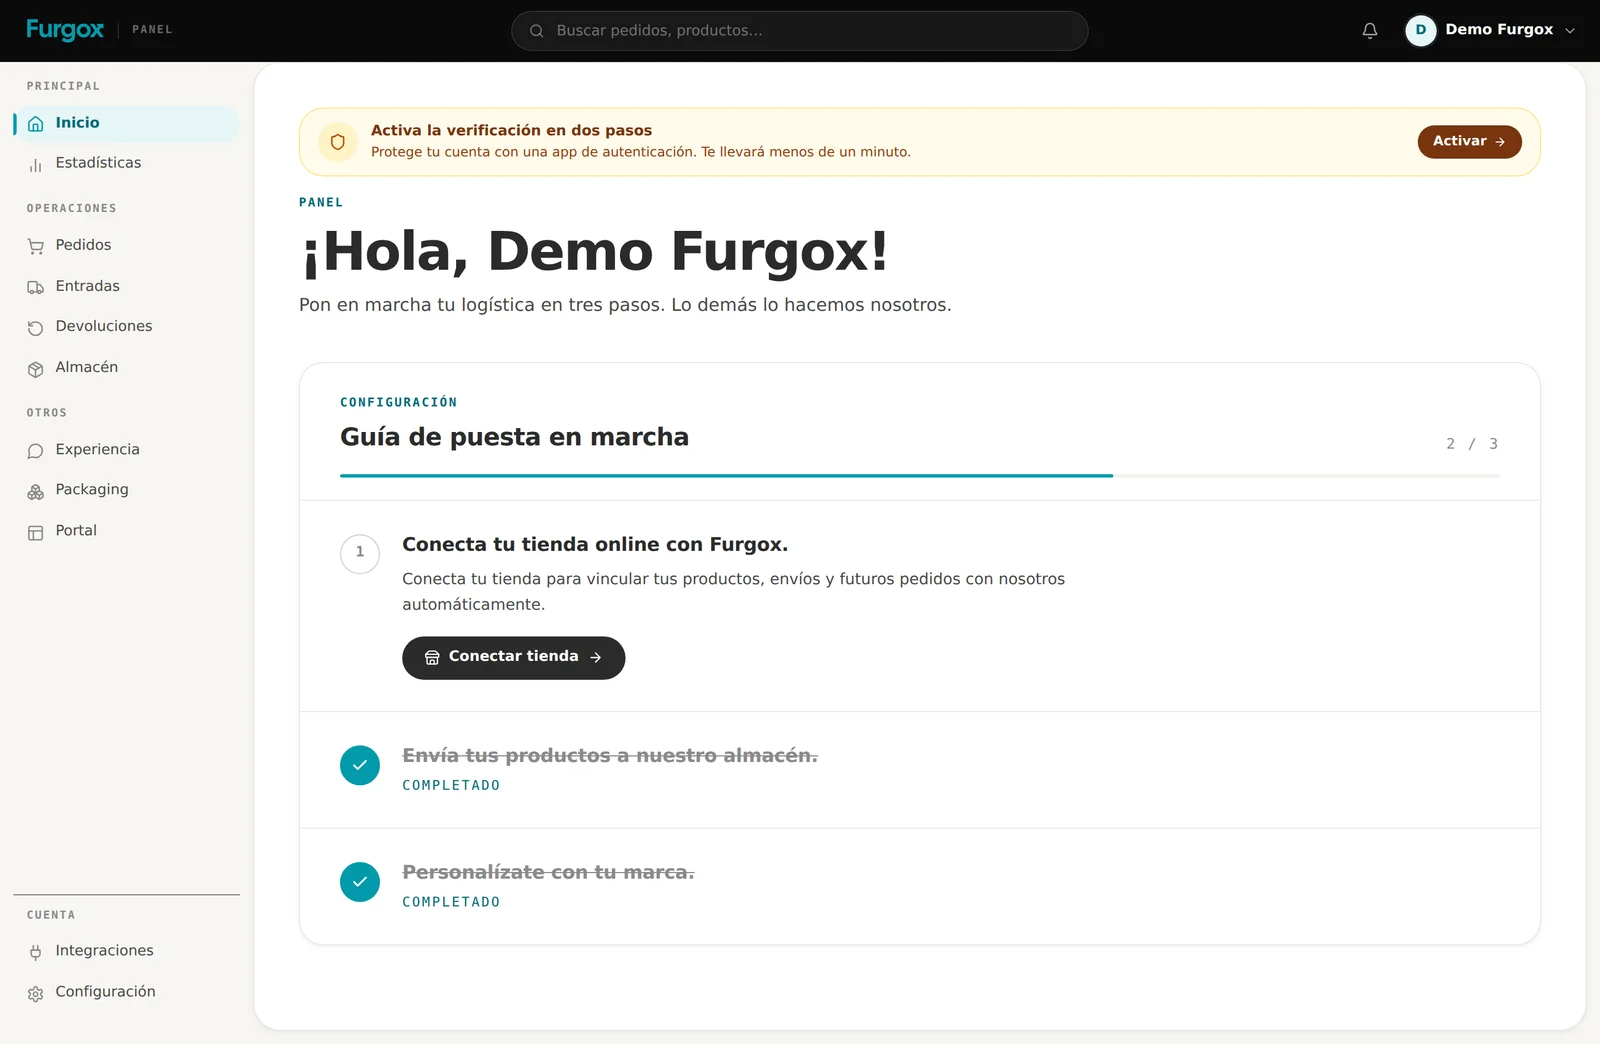Viewport: 1600px width, 1044px height.
Task: Click the Configuración gear icon
Action: pos(36,993)
